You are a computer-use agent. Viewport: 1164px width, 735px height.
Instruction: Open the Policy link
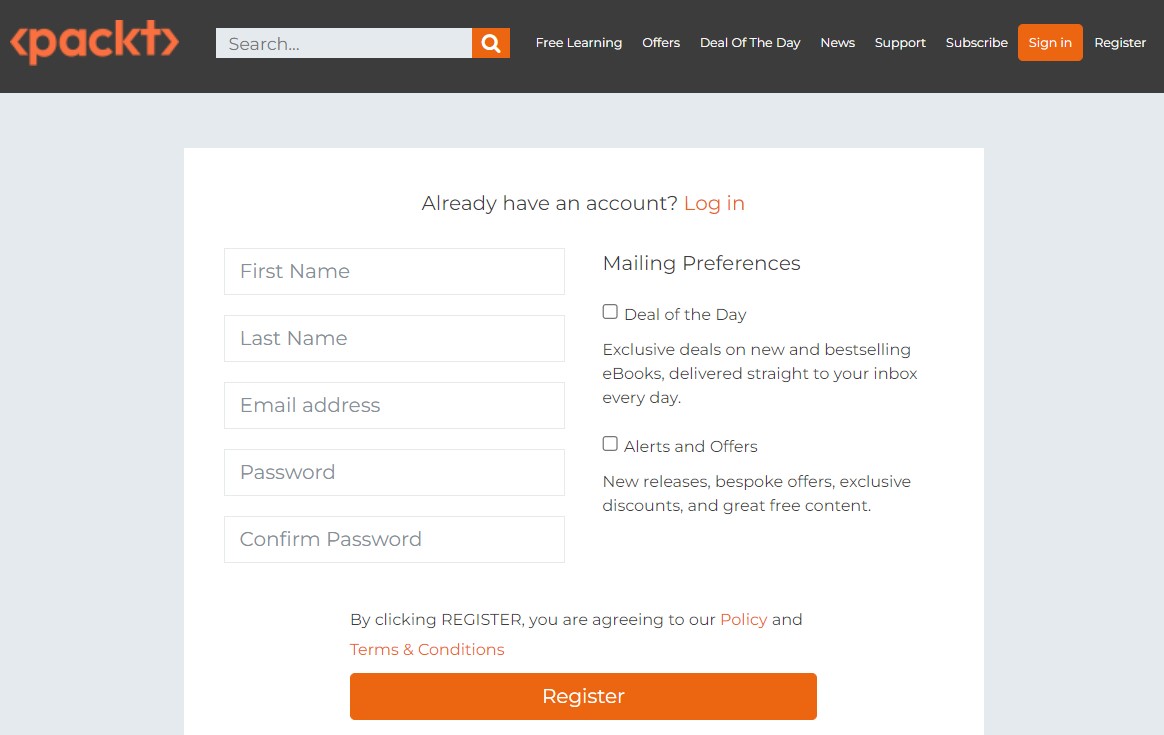point(743,619)
